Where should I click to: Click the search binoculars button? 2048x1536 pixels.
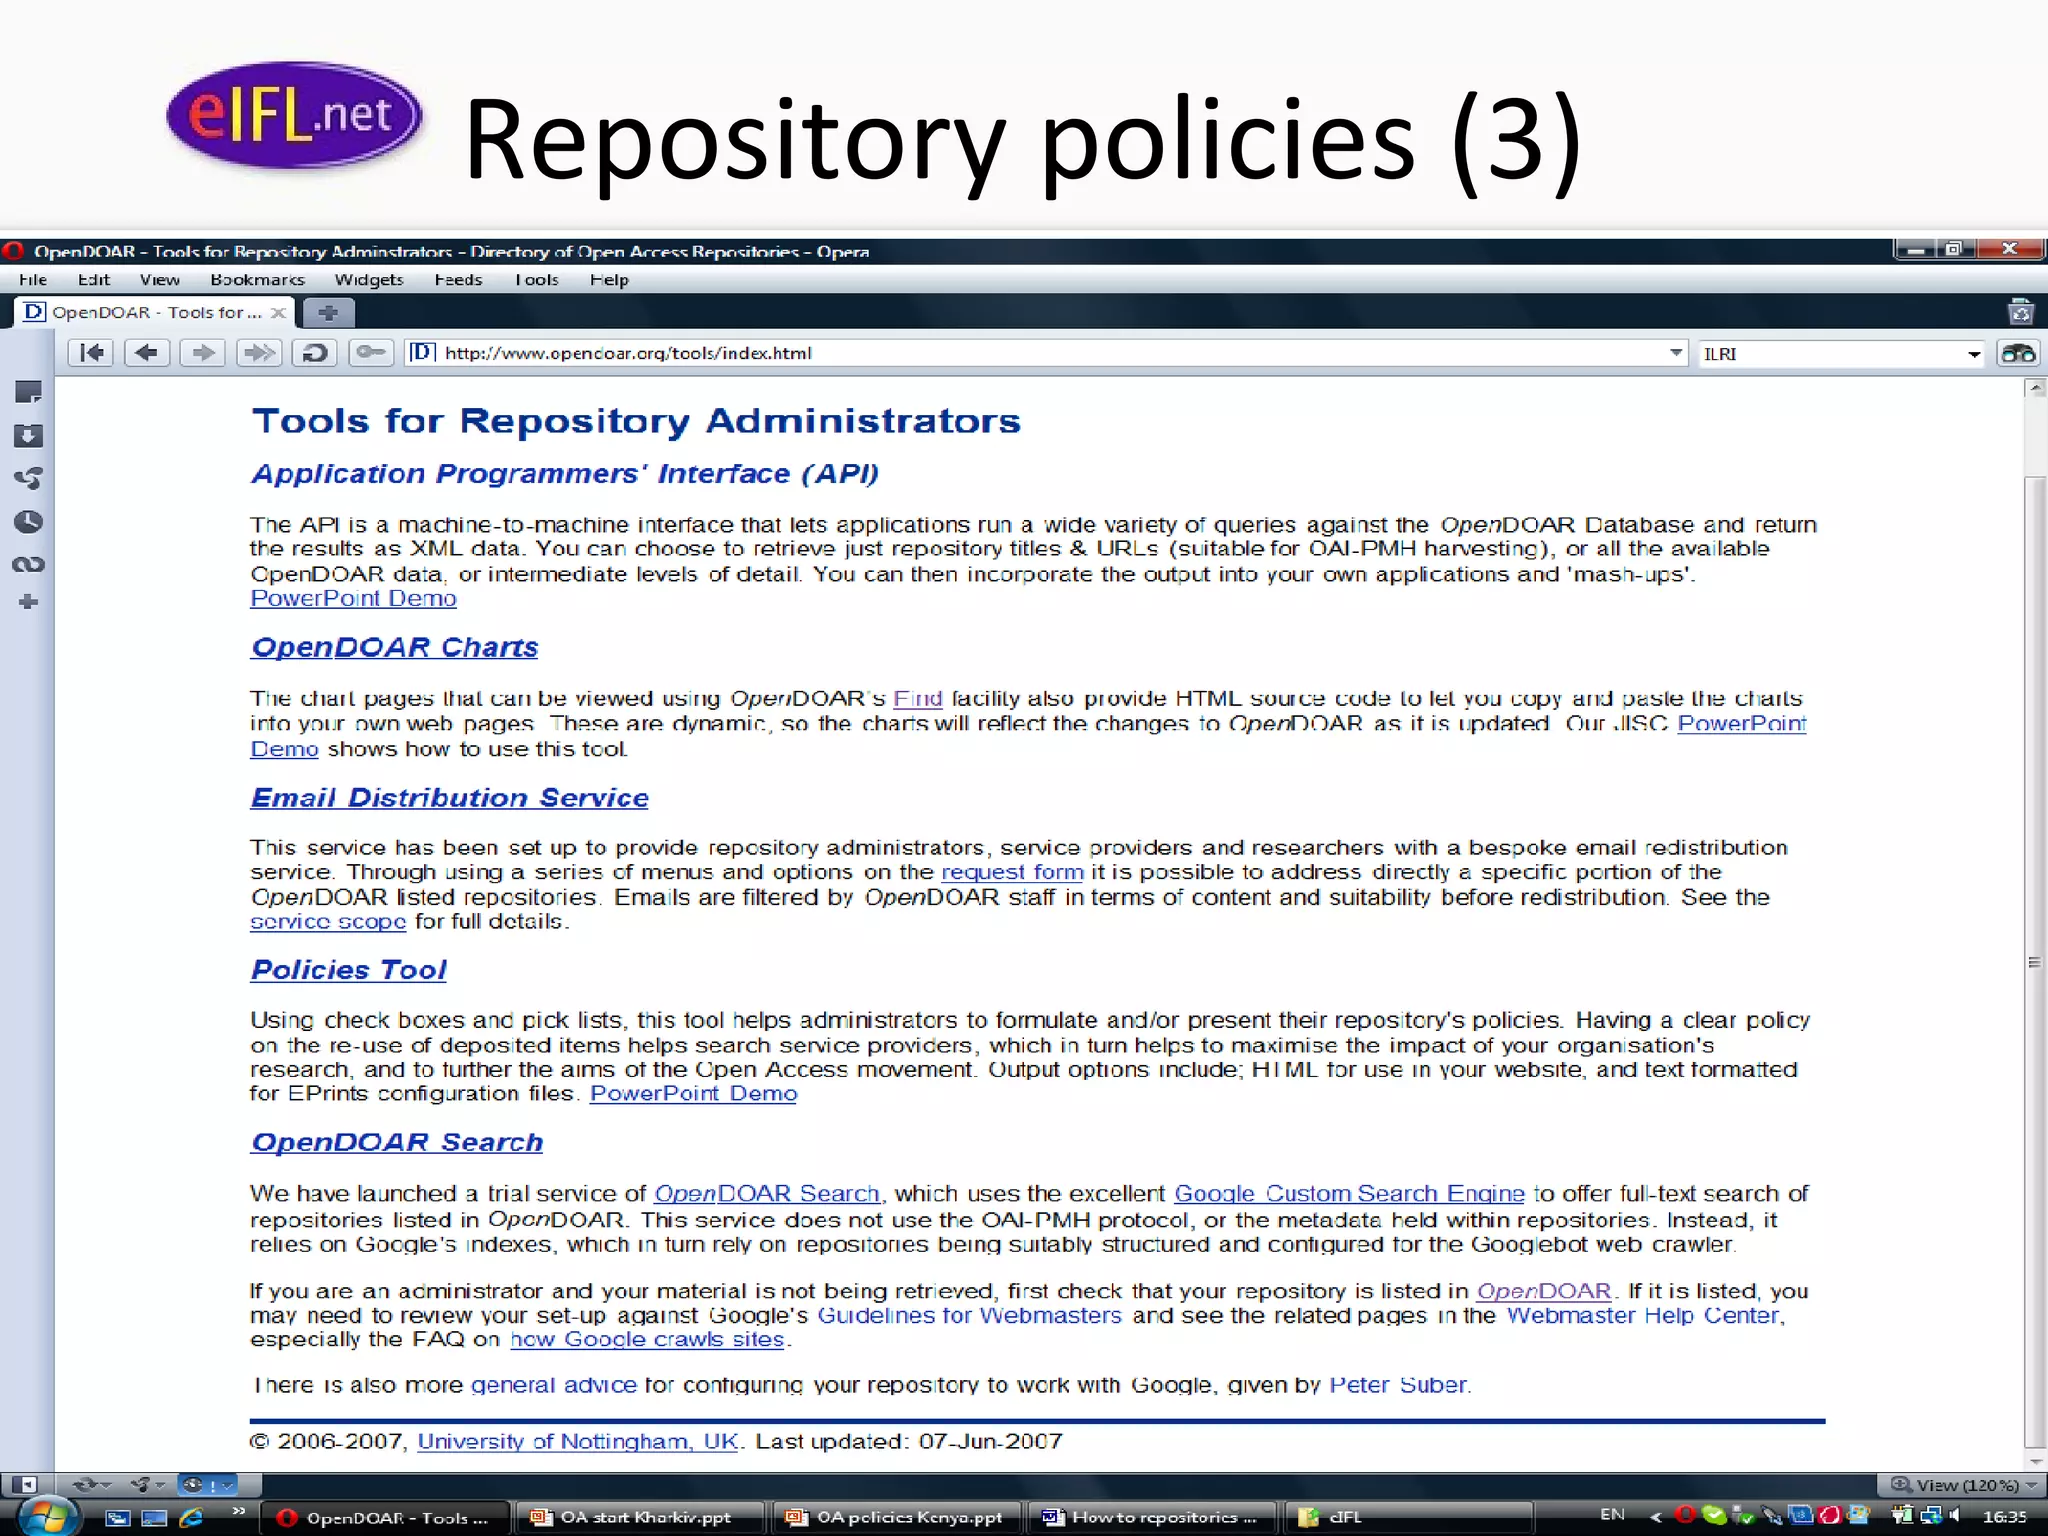click(x=2018, y=353)
